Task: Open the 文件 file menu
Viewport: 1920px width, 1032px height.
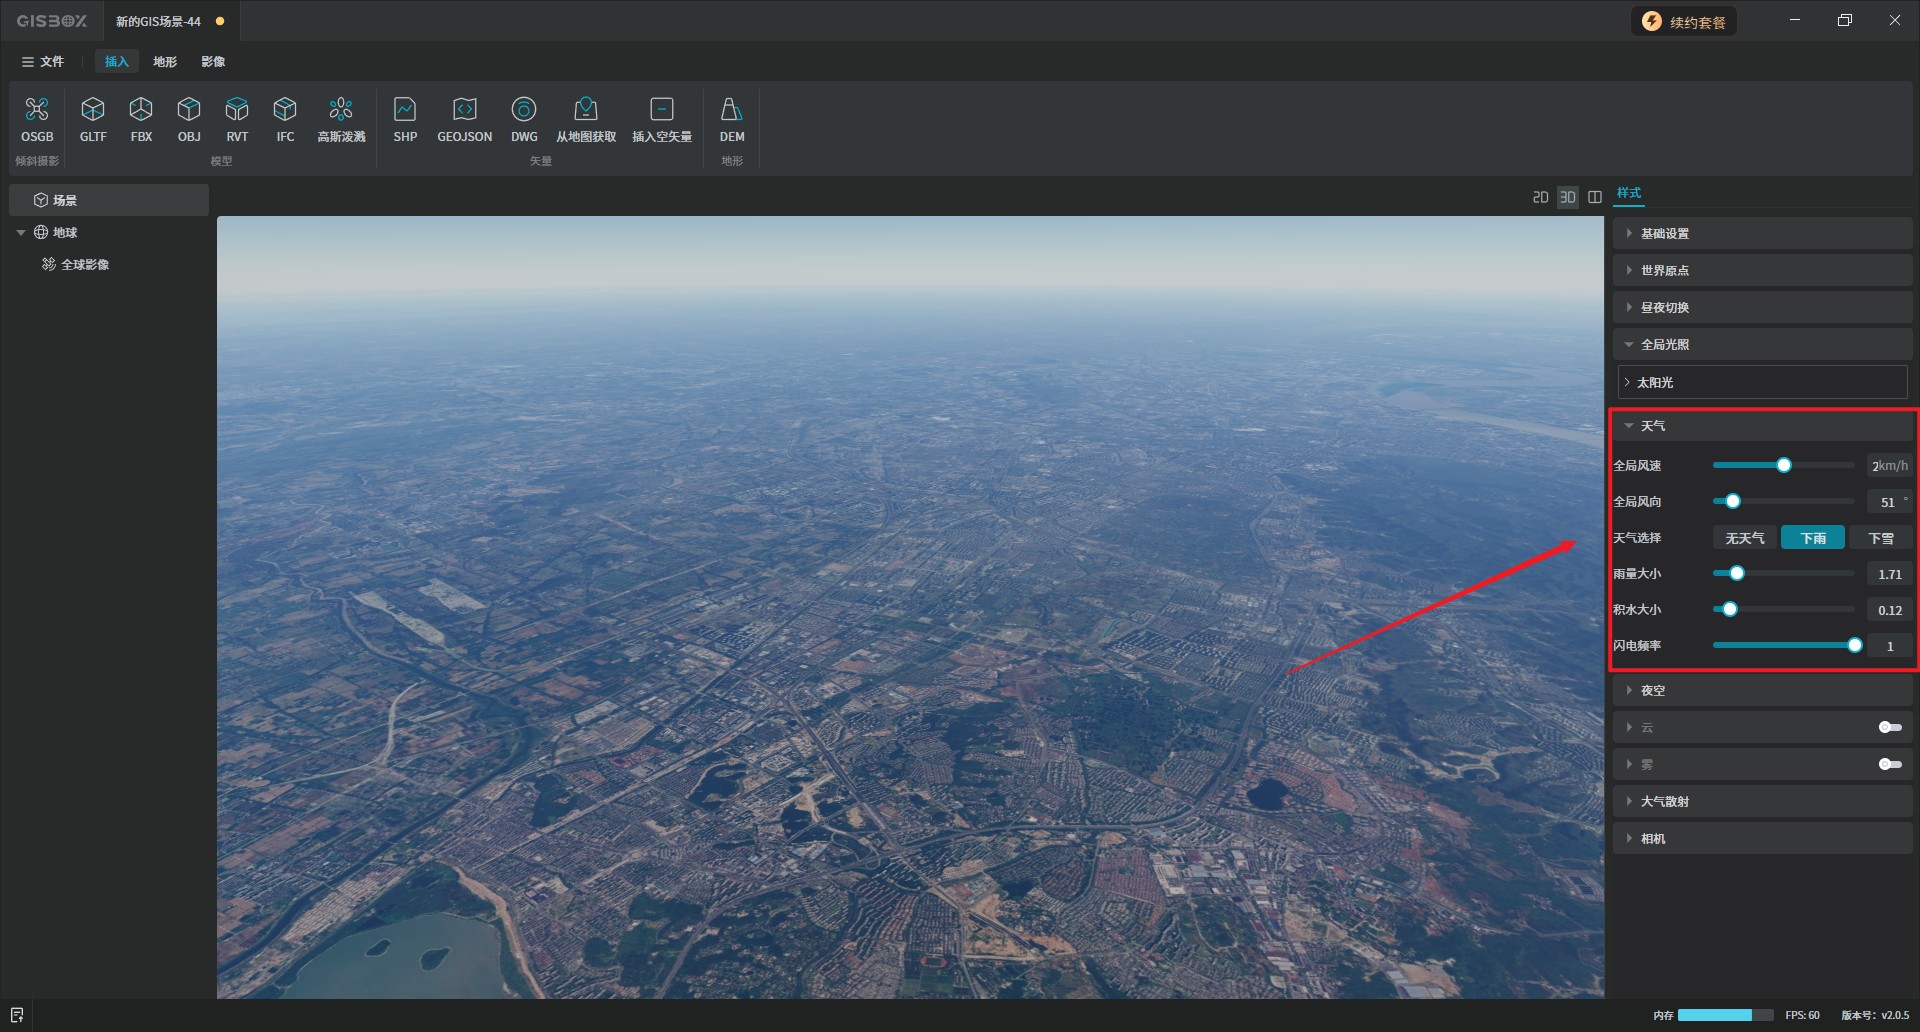Action: [43, 62]
